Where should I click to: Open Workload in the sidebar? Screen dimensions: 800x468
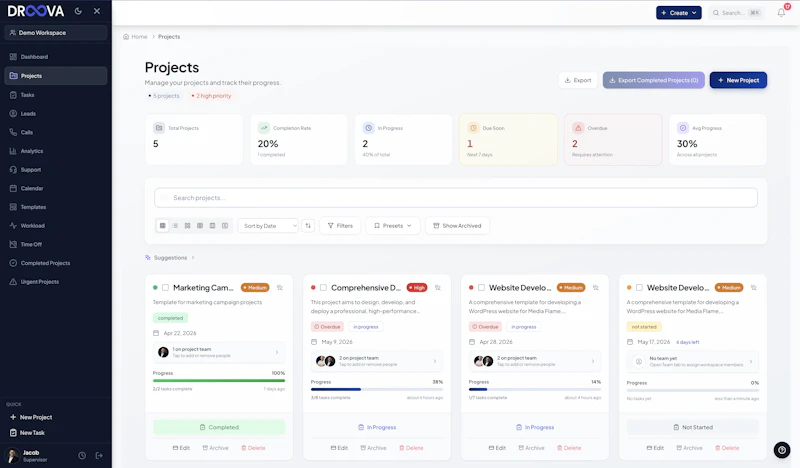coord(56,226)
